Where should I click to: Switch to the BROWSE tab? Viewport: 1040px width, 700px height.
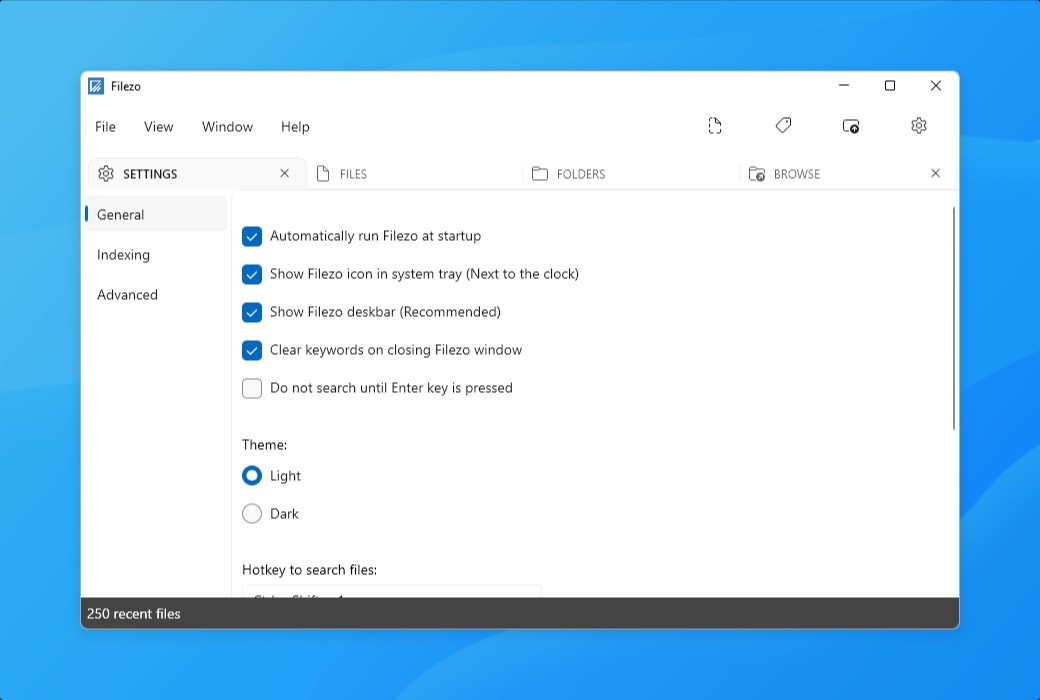(x=847, y=174)
